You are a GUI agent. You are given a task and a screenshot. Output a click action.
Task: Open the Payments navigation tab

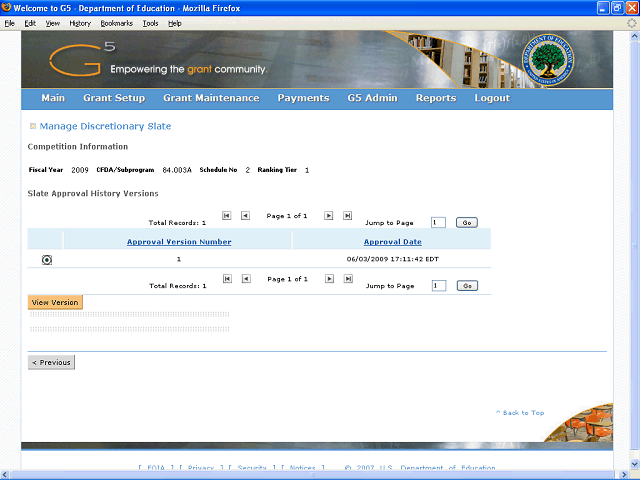point(303,98)
